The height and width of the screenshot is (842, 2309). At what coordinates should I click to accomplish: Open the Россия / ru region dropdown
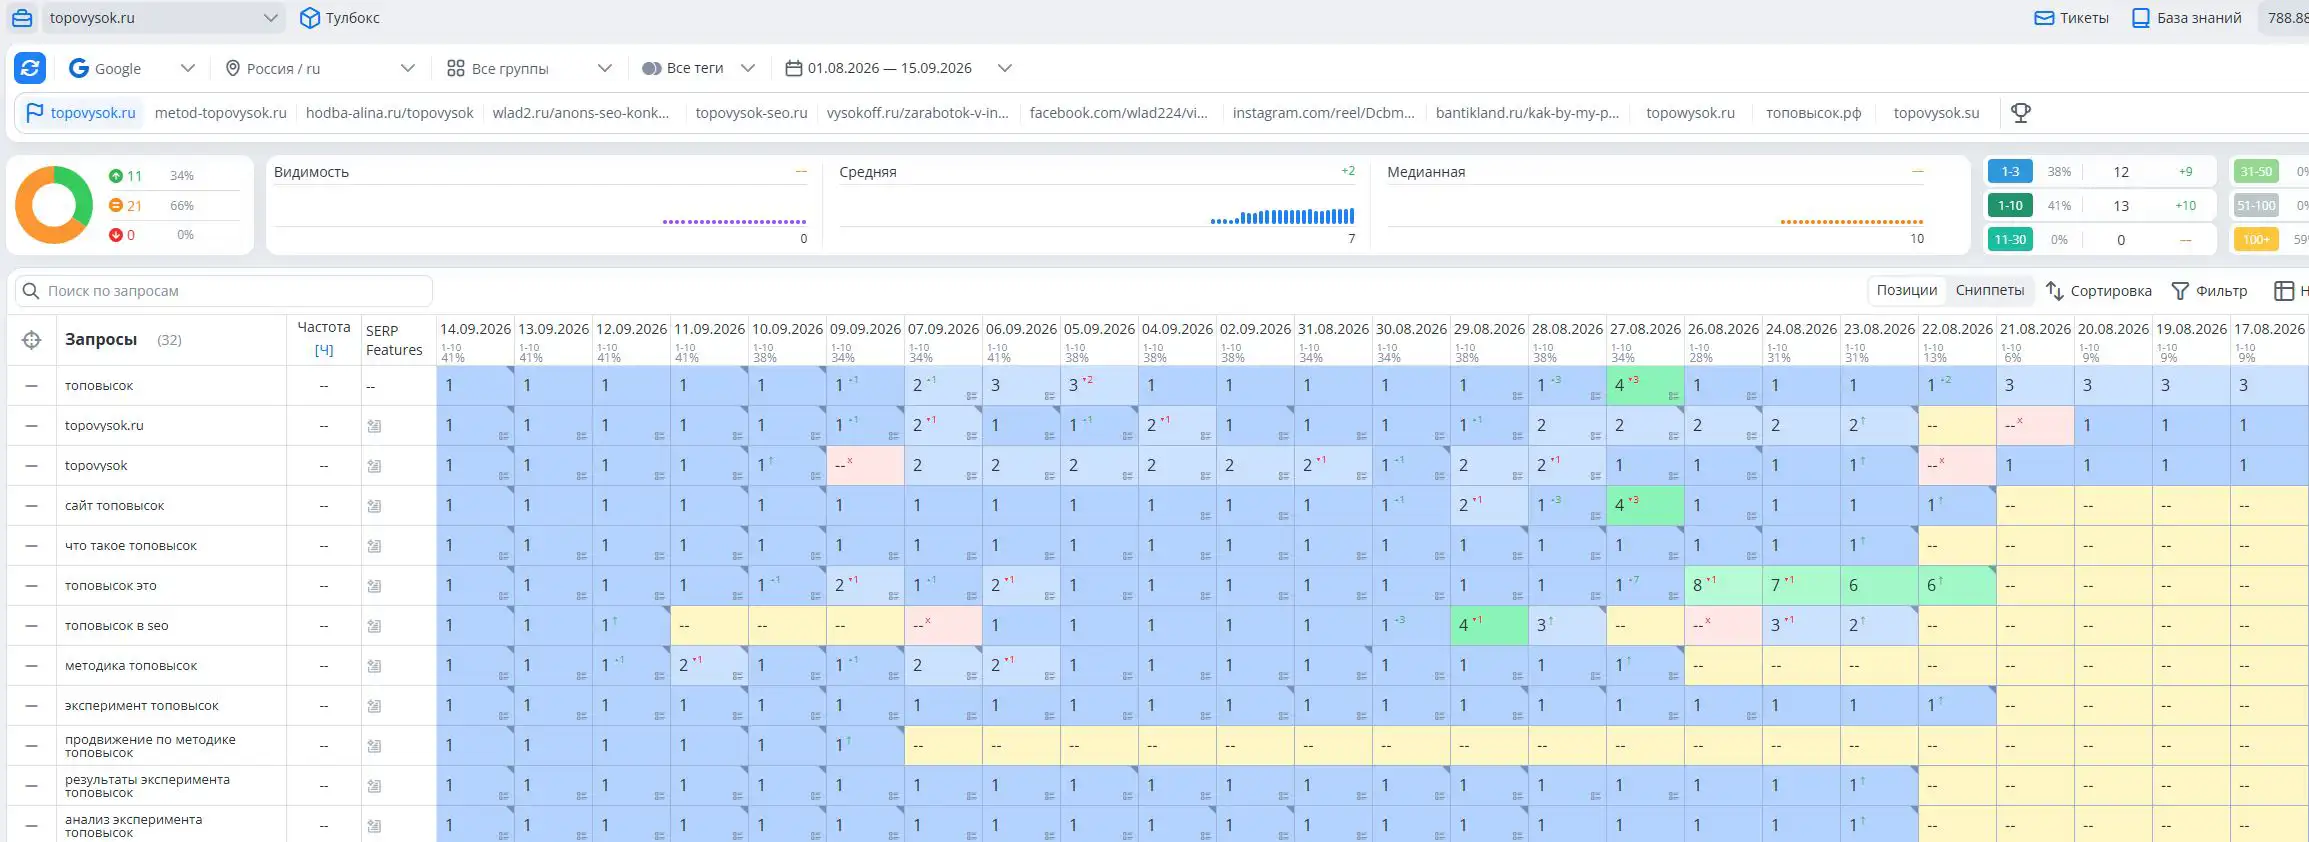320,68
